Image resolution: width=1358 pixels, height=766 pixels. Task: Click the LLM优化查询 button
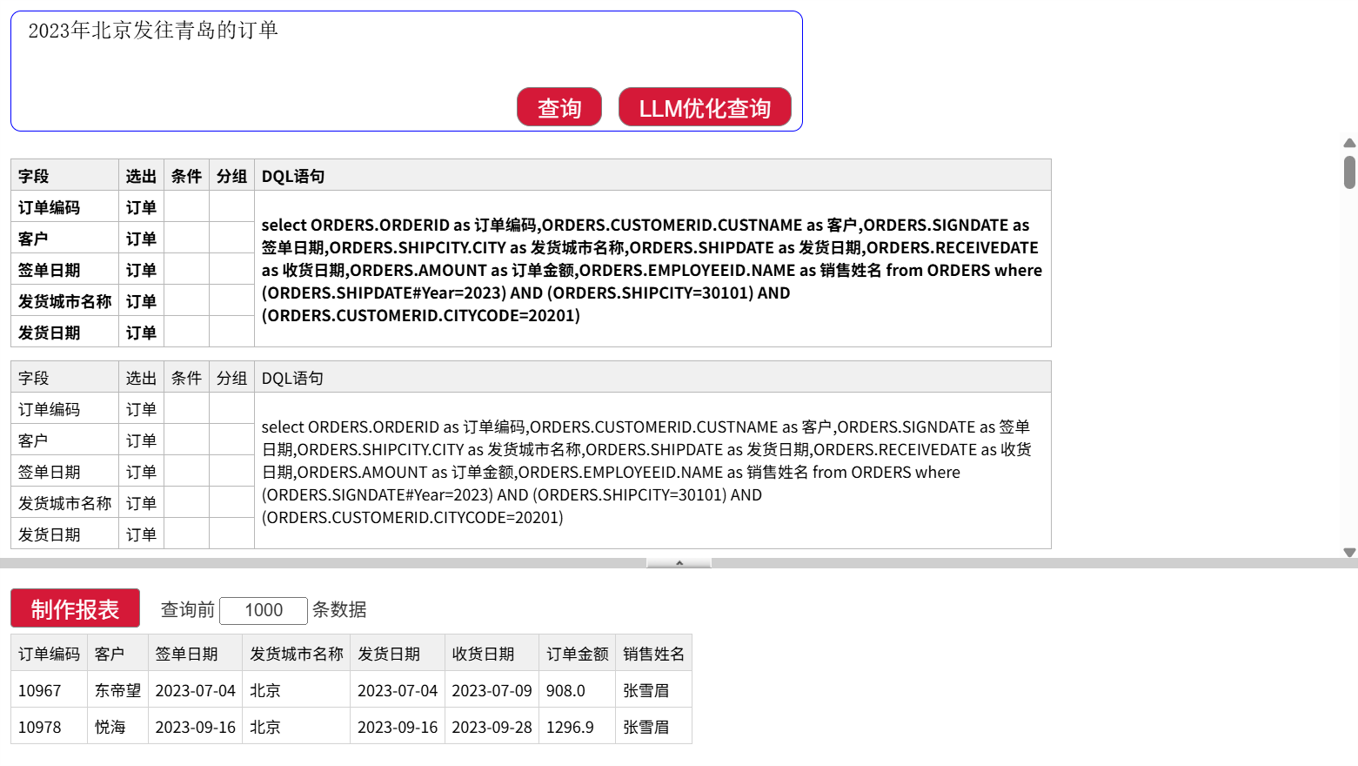[704, 107]
